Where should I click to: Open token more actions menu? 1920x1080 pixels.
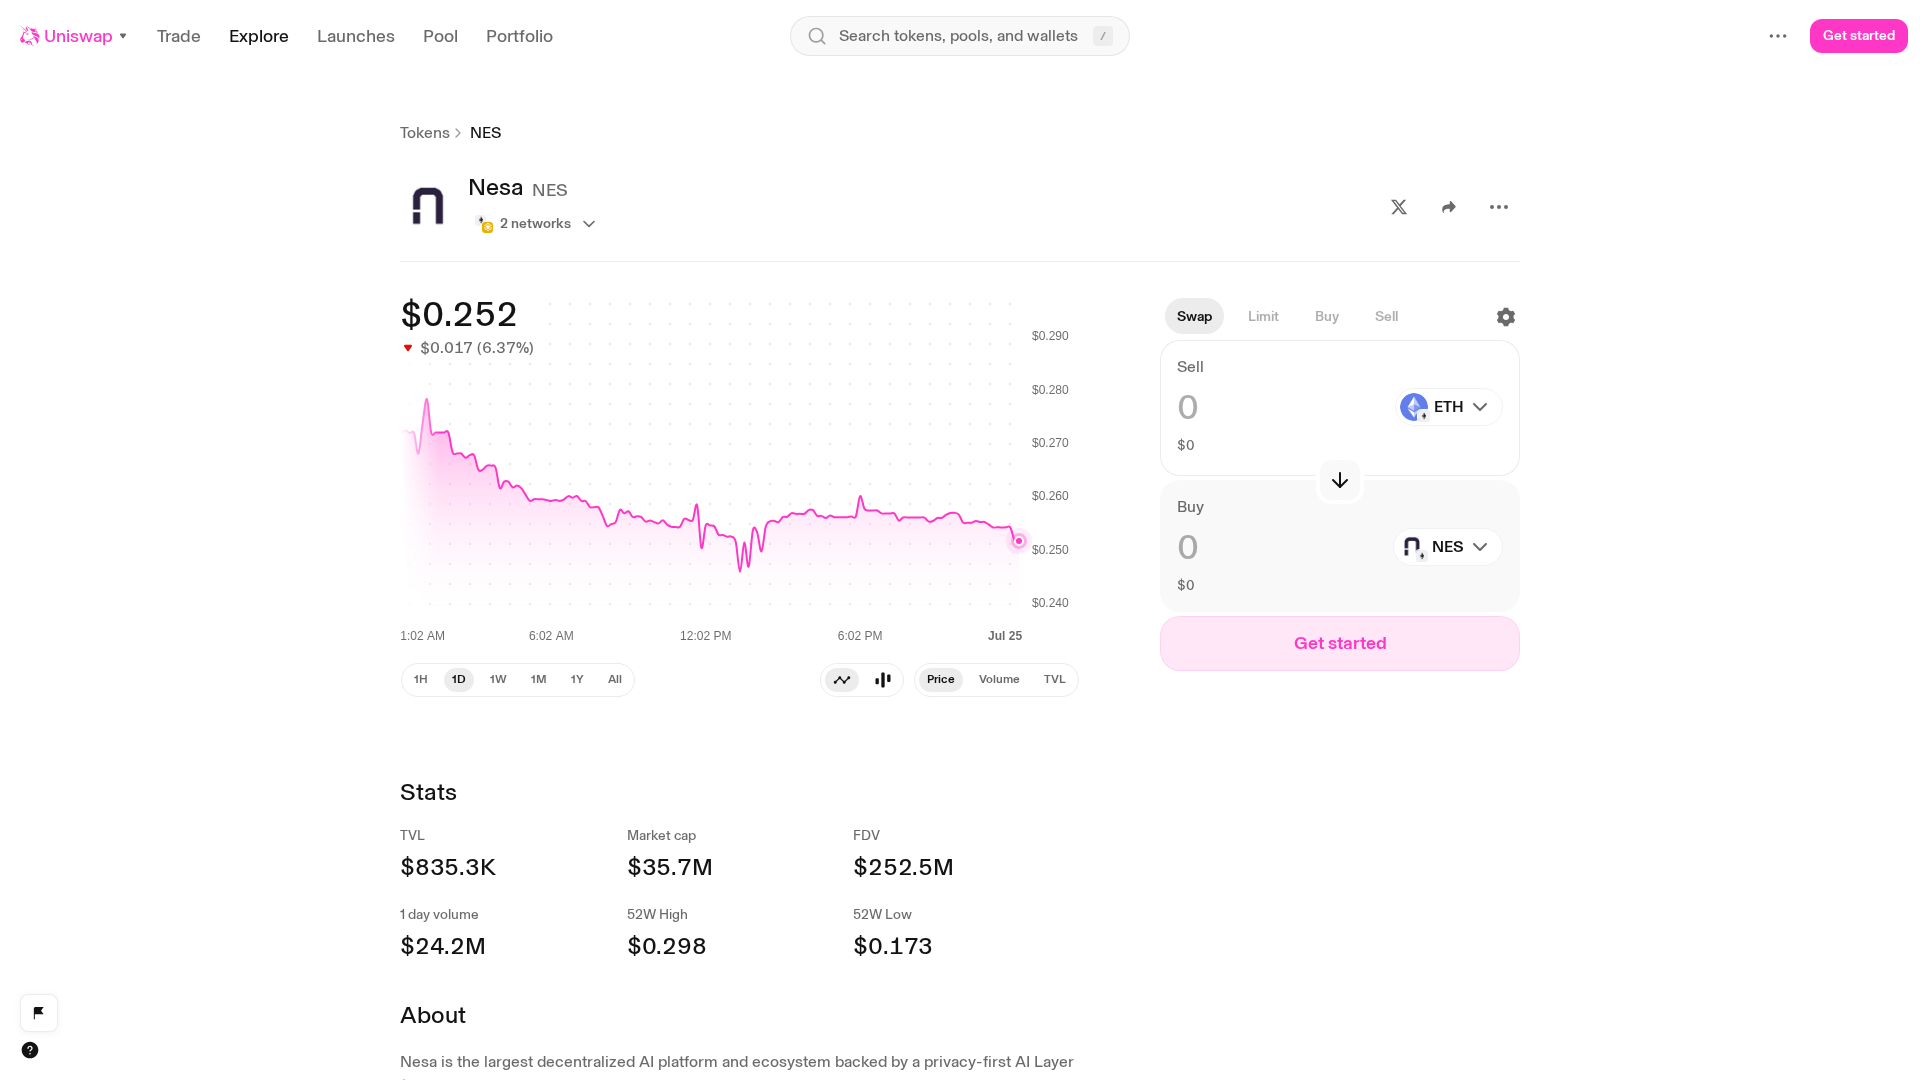(x=1499, y=207)
